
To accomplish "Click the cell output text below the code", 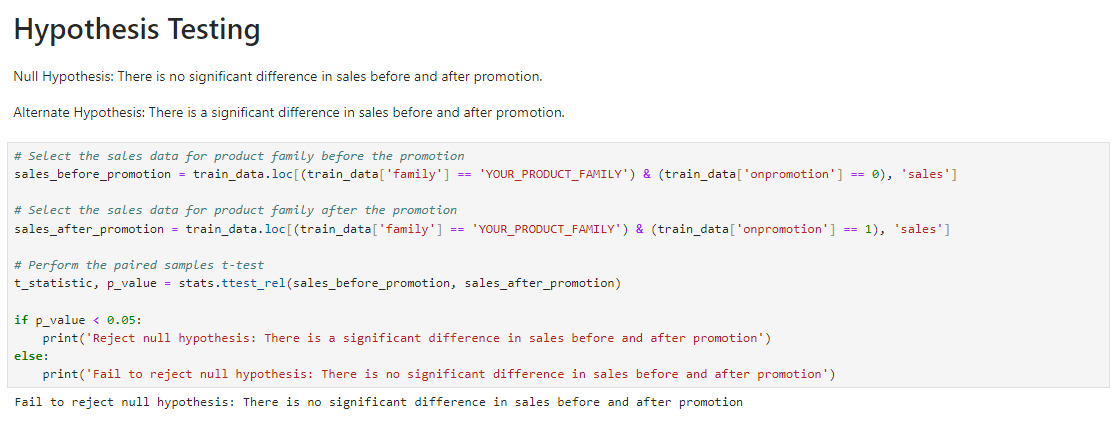I will click(x=379, y=402).
